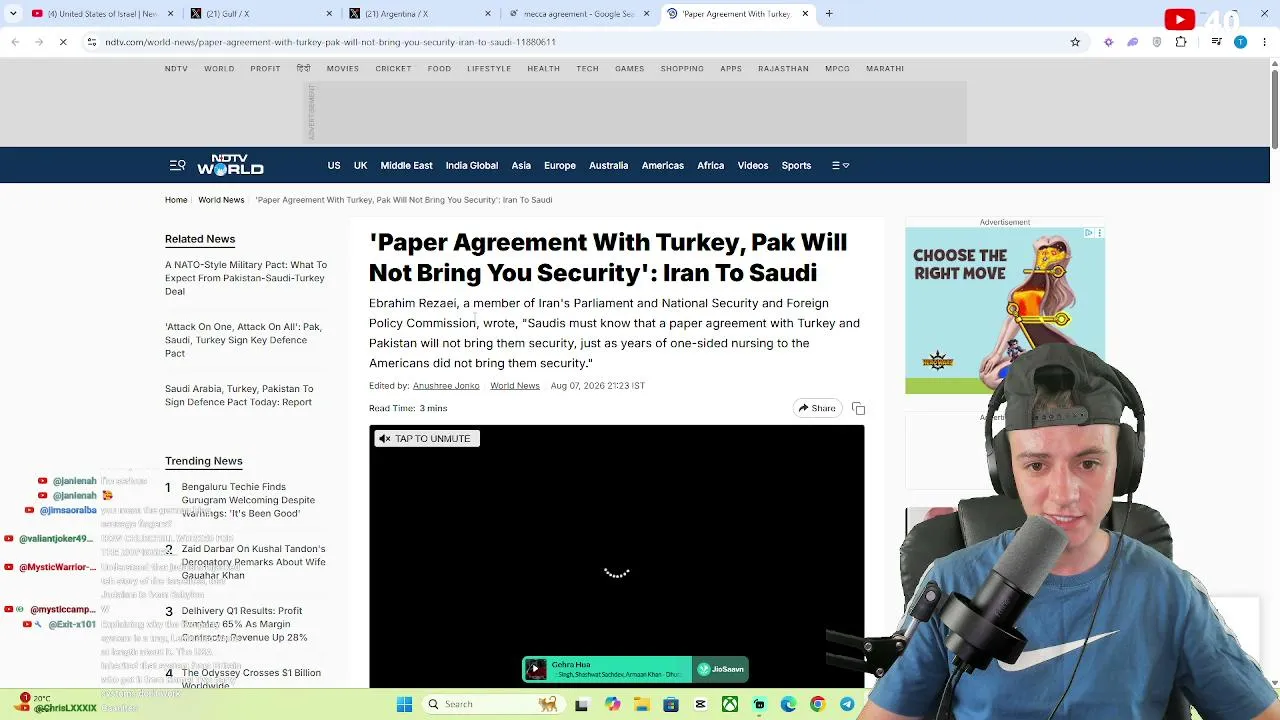This screenshot has height=720, width=1280.
Task: Open the media control toolbar icon
Action: click(1216, 42)
